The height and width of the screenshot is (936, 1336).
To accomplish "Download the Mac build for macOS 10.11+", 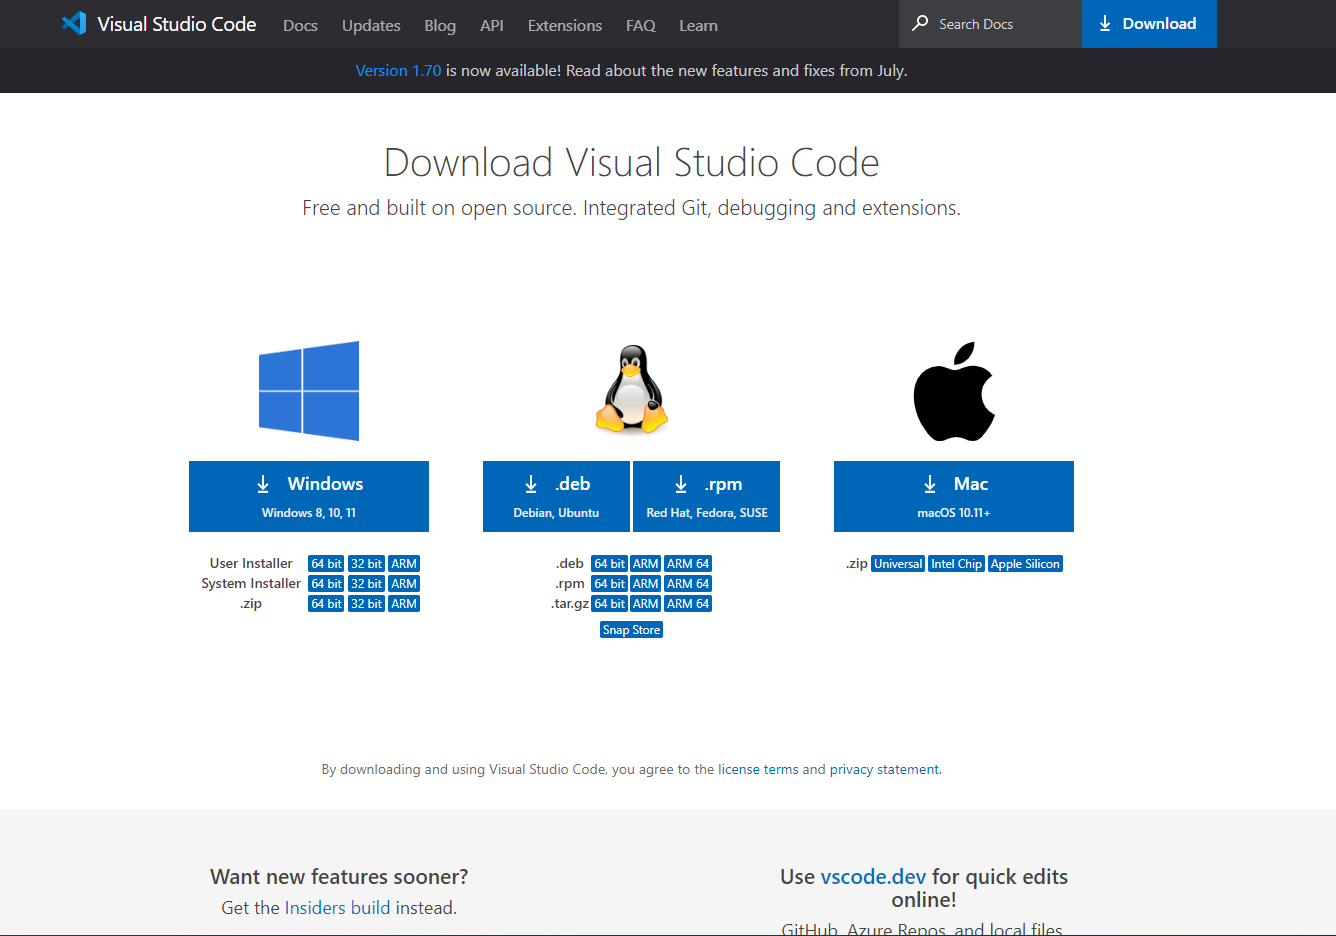I will pyautogui.click(x=953, y=496).
